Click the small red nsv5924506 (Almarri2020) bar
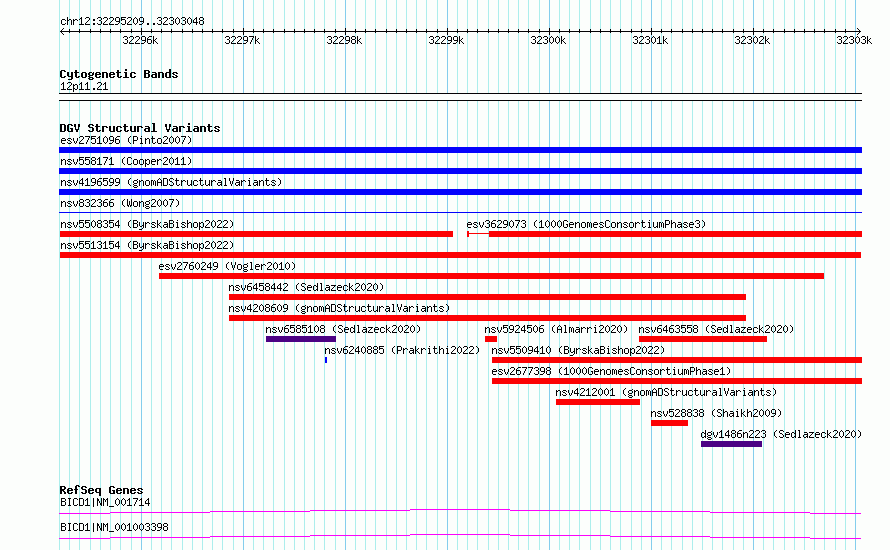This screenshot has height=550, width=890. (x=491, y=339)
